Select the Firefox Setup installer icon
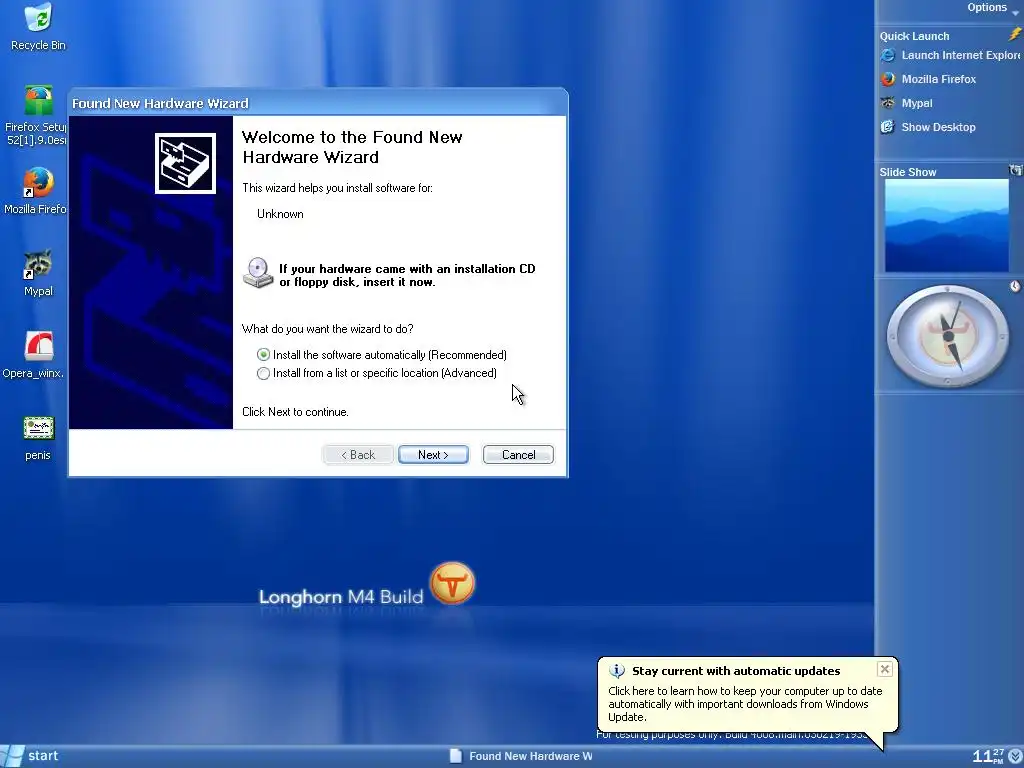 tap(39, 101)
